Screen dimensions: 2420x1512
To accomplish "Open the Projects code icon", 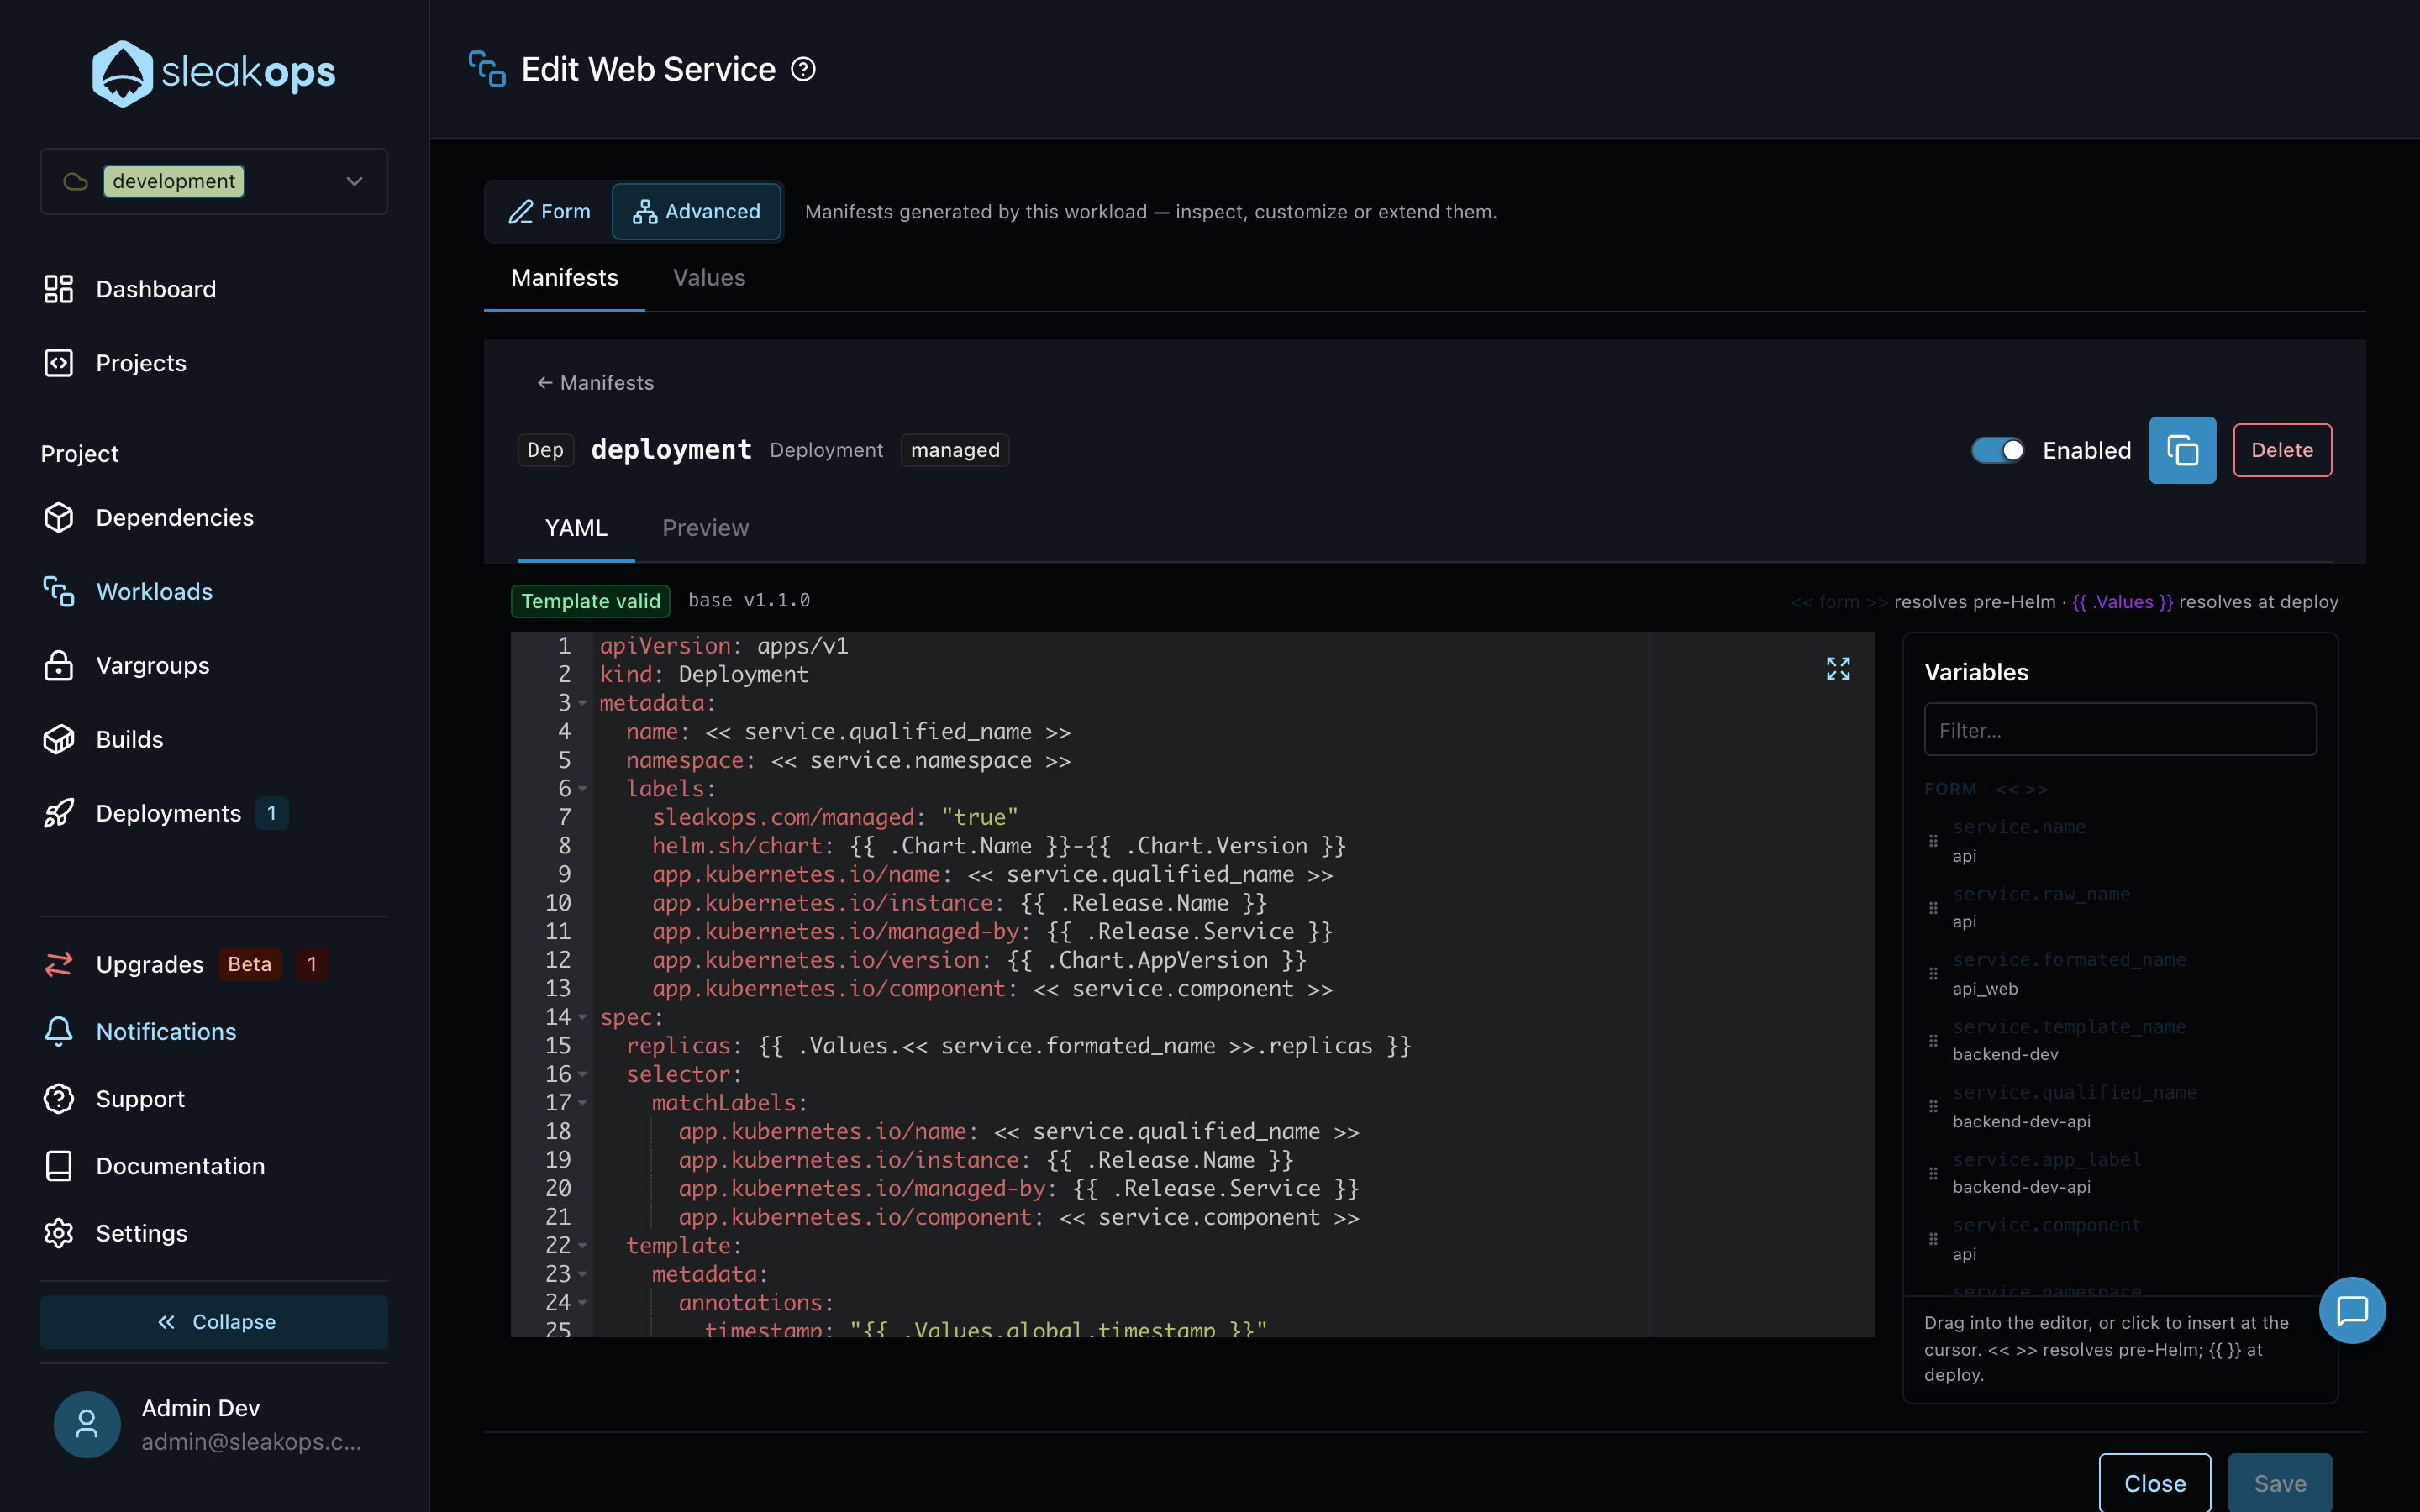I will pos(59,363).
